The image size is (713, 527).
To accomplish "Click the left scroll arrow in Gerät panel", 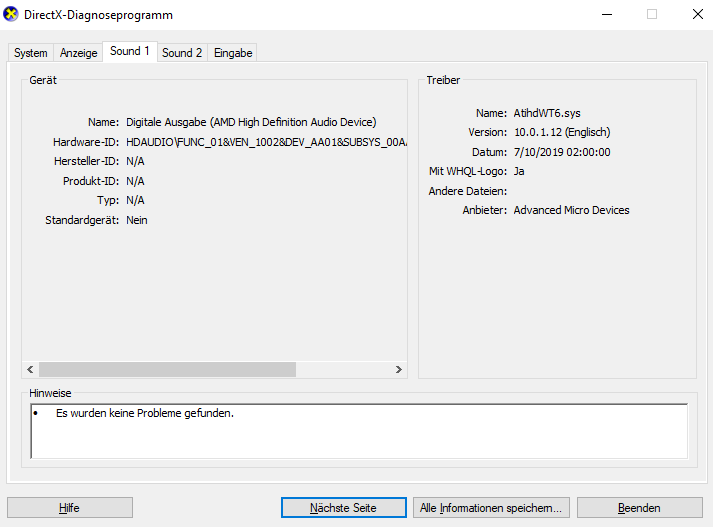I will pyautogui.click(x=30, y=369).
